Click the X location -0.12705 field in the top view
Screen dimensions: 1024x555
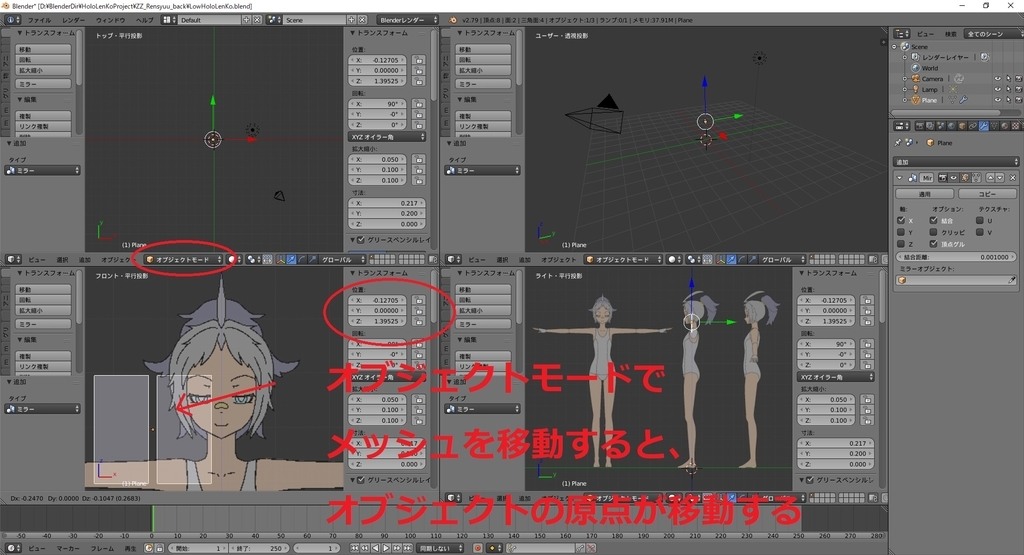(x=378, y=60)
